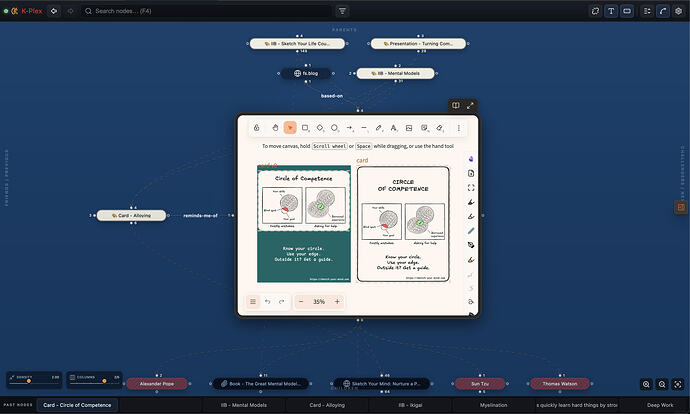Switch to Card - Alloying past node

point(327,405)
